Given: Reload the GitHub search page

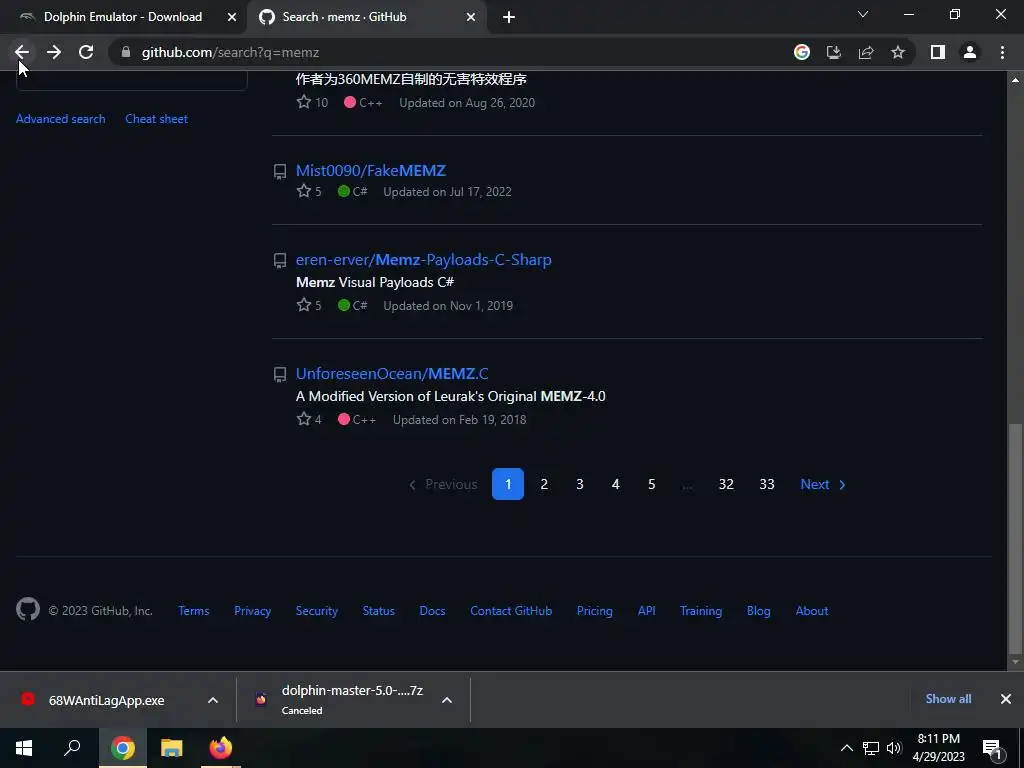Looking at the screenshot, I should 86,52.
